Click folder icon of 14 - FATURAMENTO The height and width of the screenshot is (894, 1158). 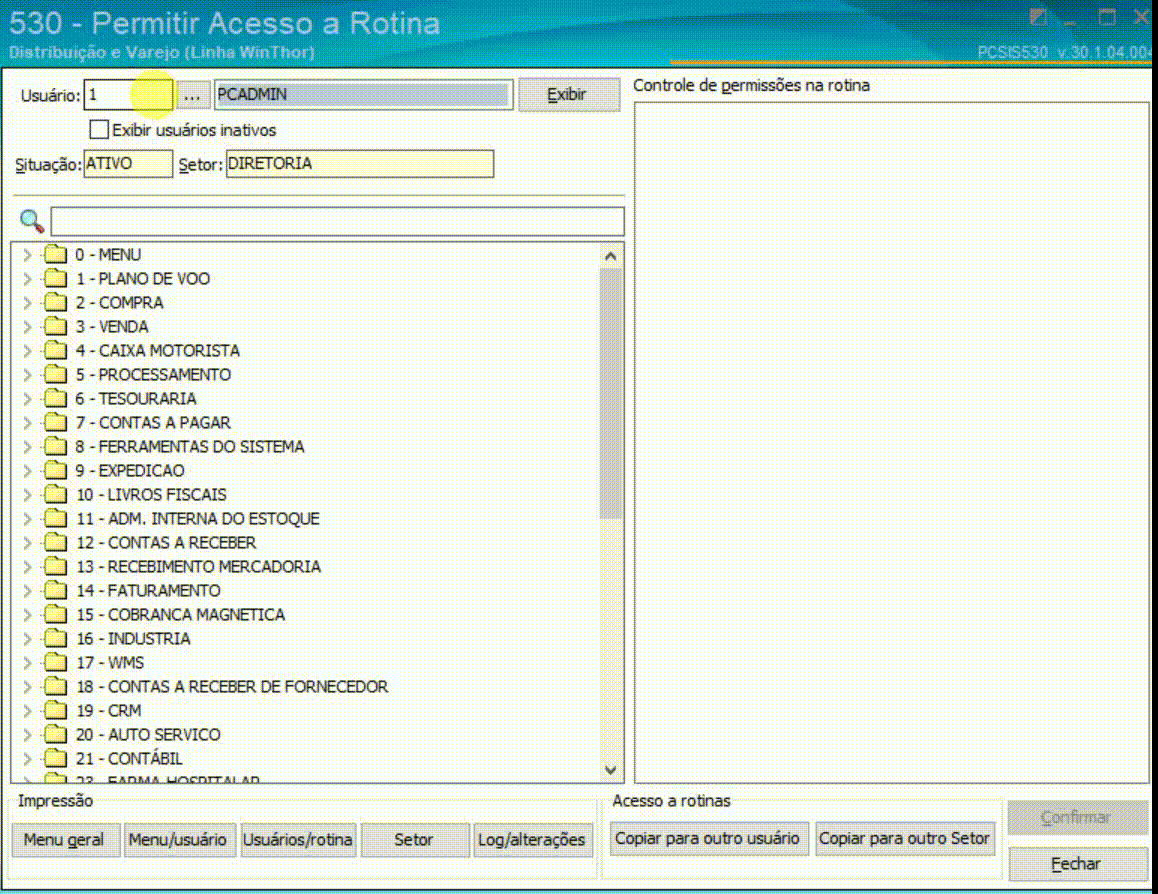55,591
